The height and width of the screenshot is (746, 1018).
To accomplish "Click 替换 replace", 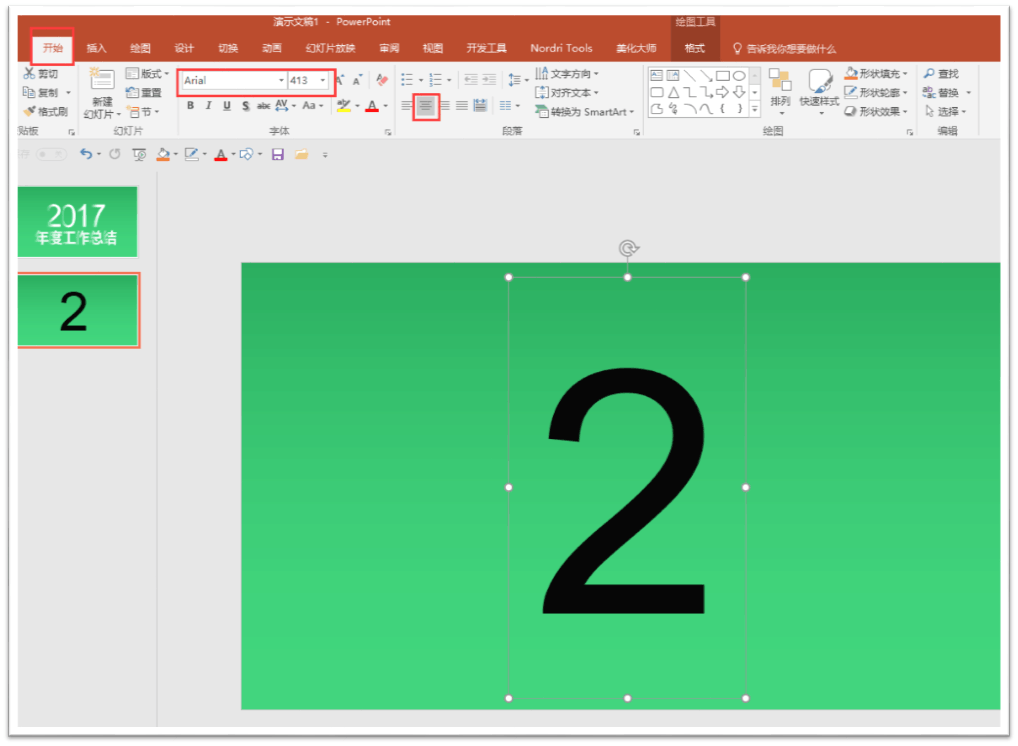I will coord(947,93).
